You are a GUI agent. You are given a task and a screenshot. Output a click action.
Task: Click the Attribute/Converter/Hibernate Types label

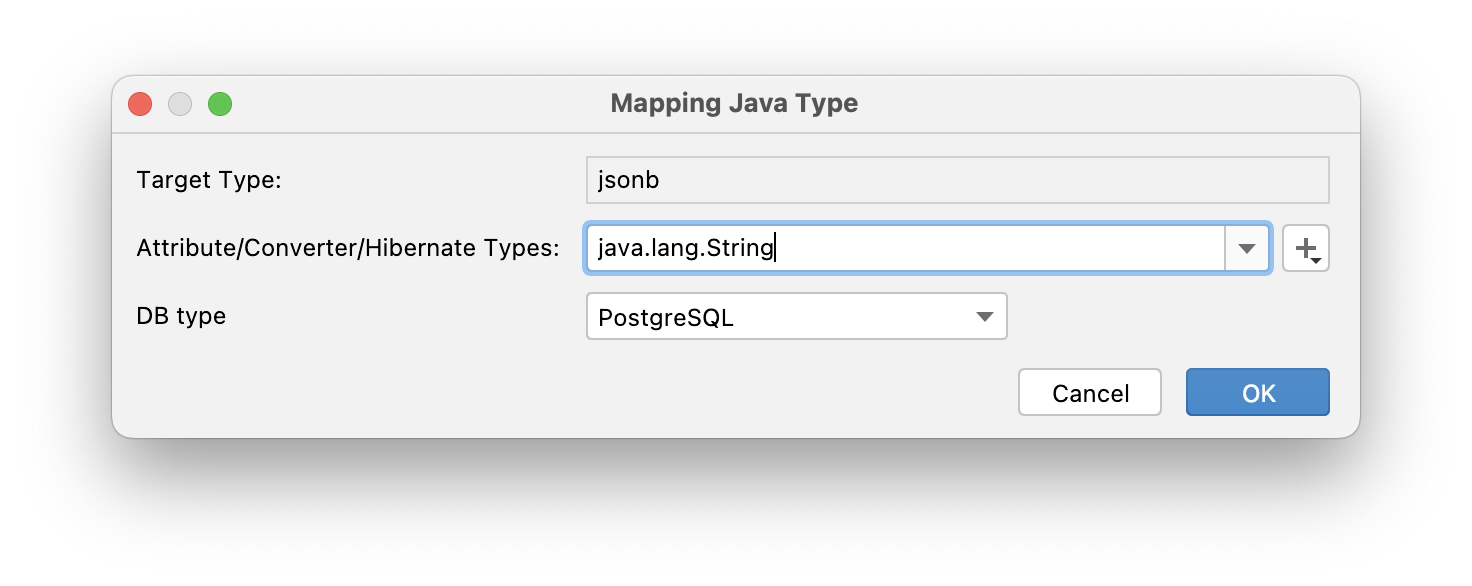click(348, 247)
